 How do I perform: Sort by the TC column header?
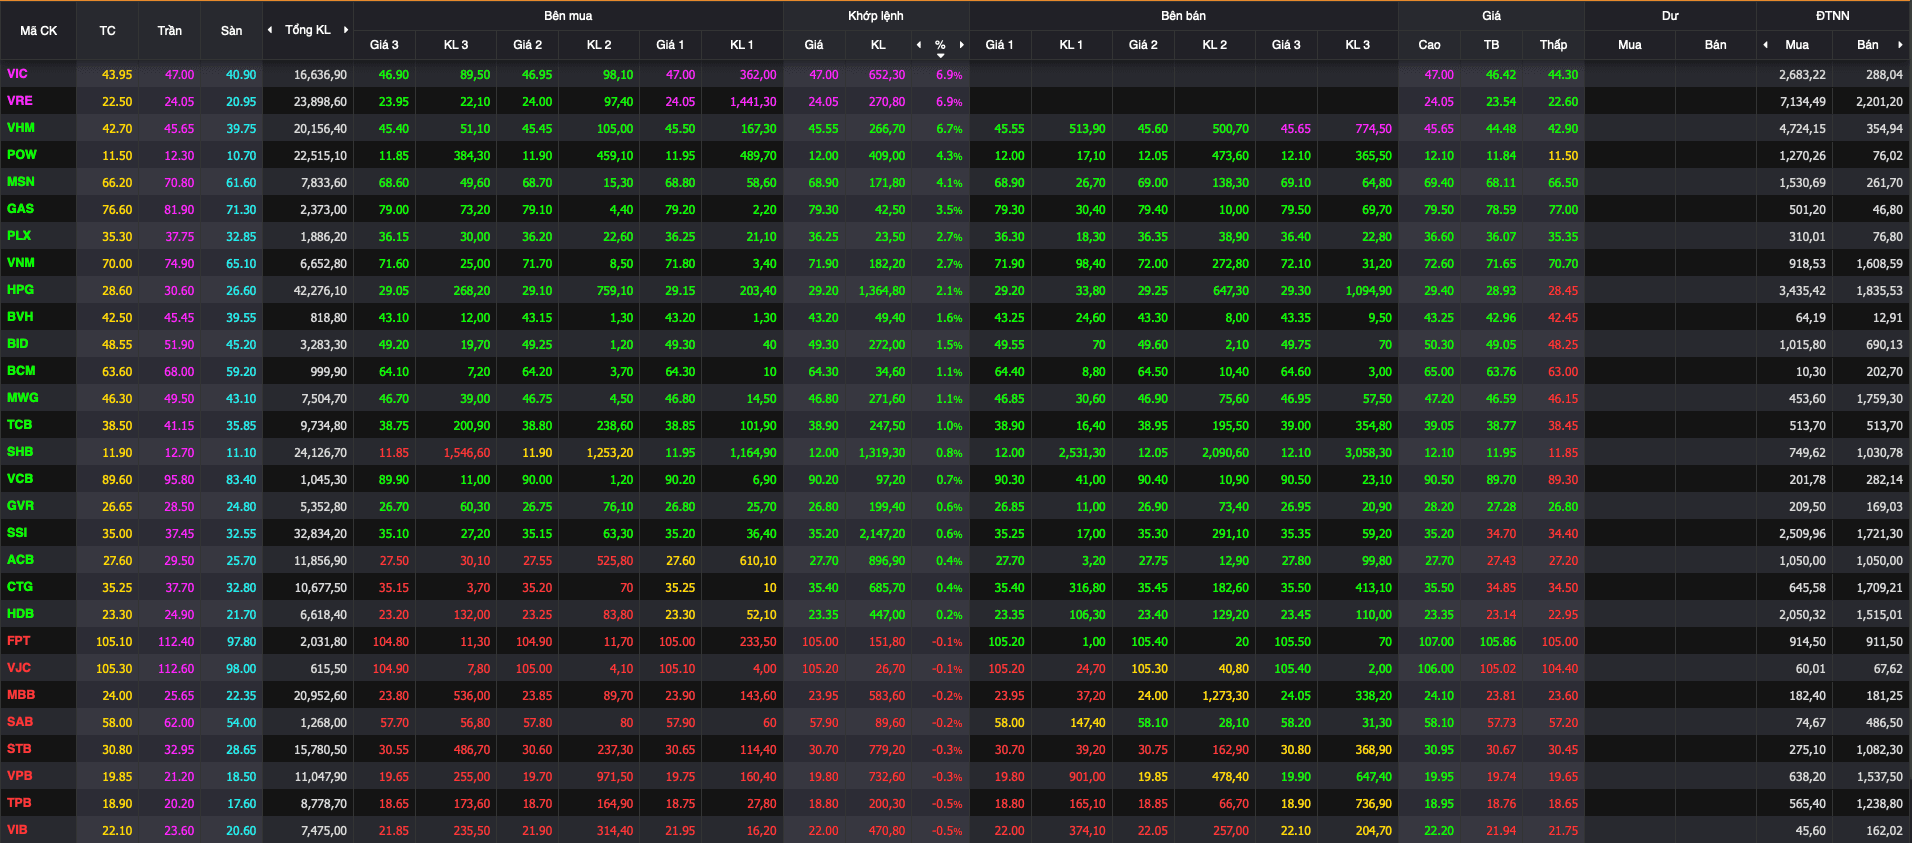click(x=107, y=31)
